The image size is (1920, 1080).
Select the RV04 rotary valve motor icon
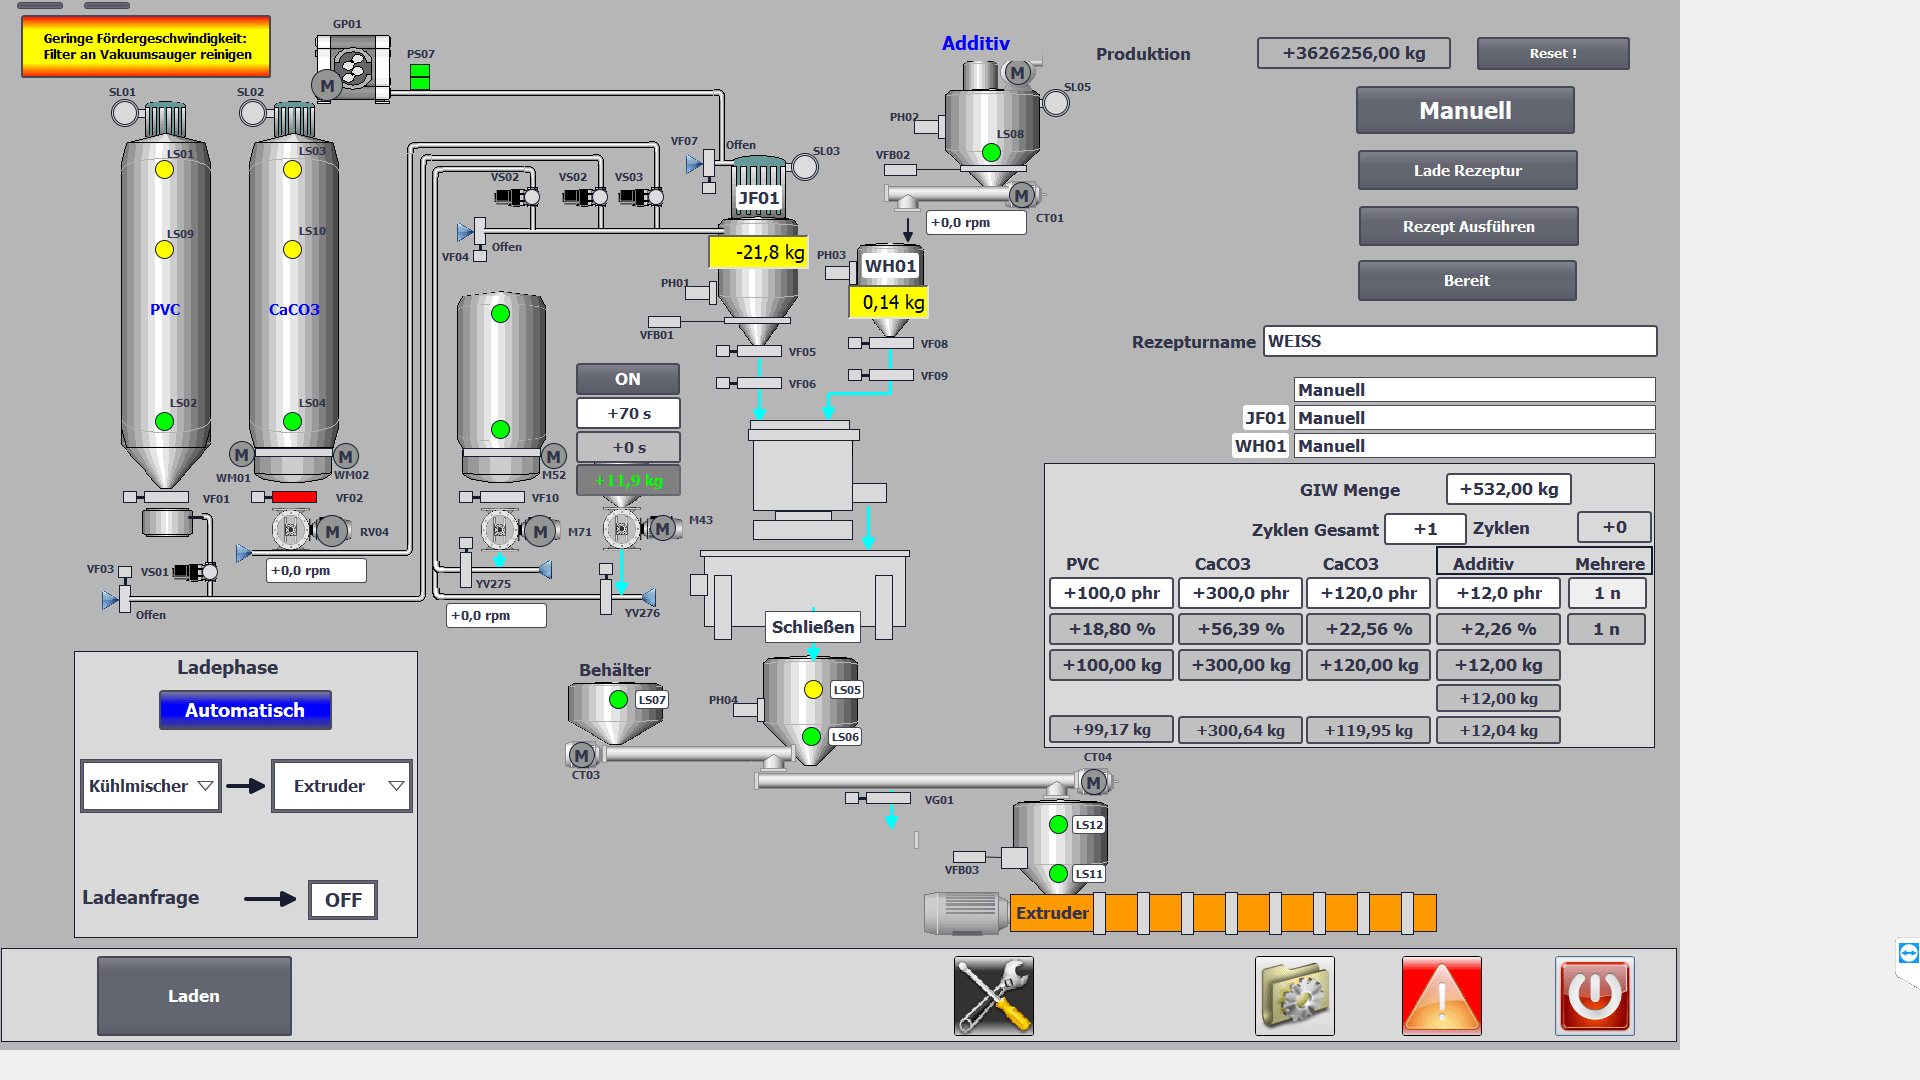tap(332, 531)
